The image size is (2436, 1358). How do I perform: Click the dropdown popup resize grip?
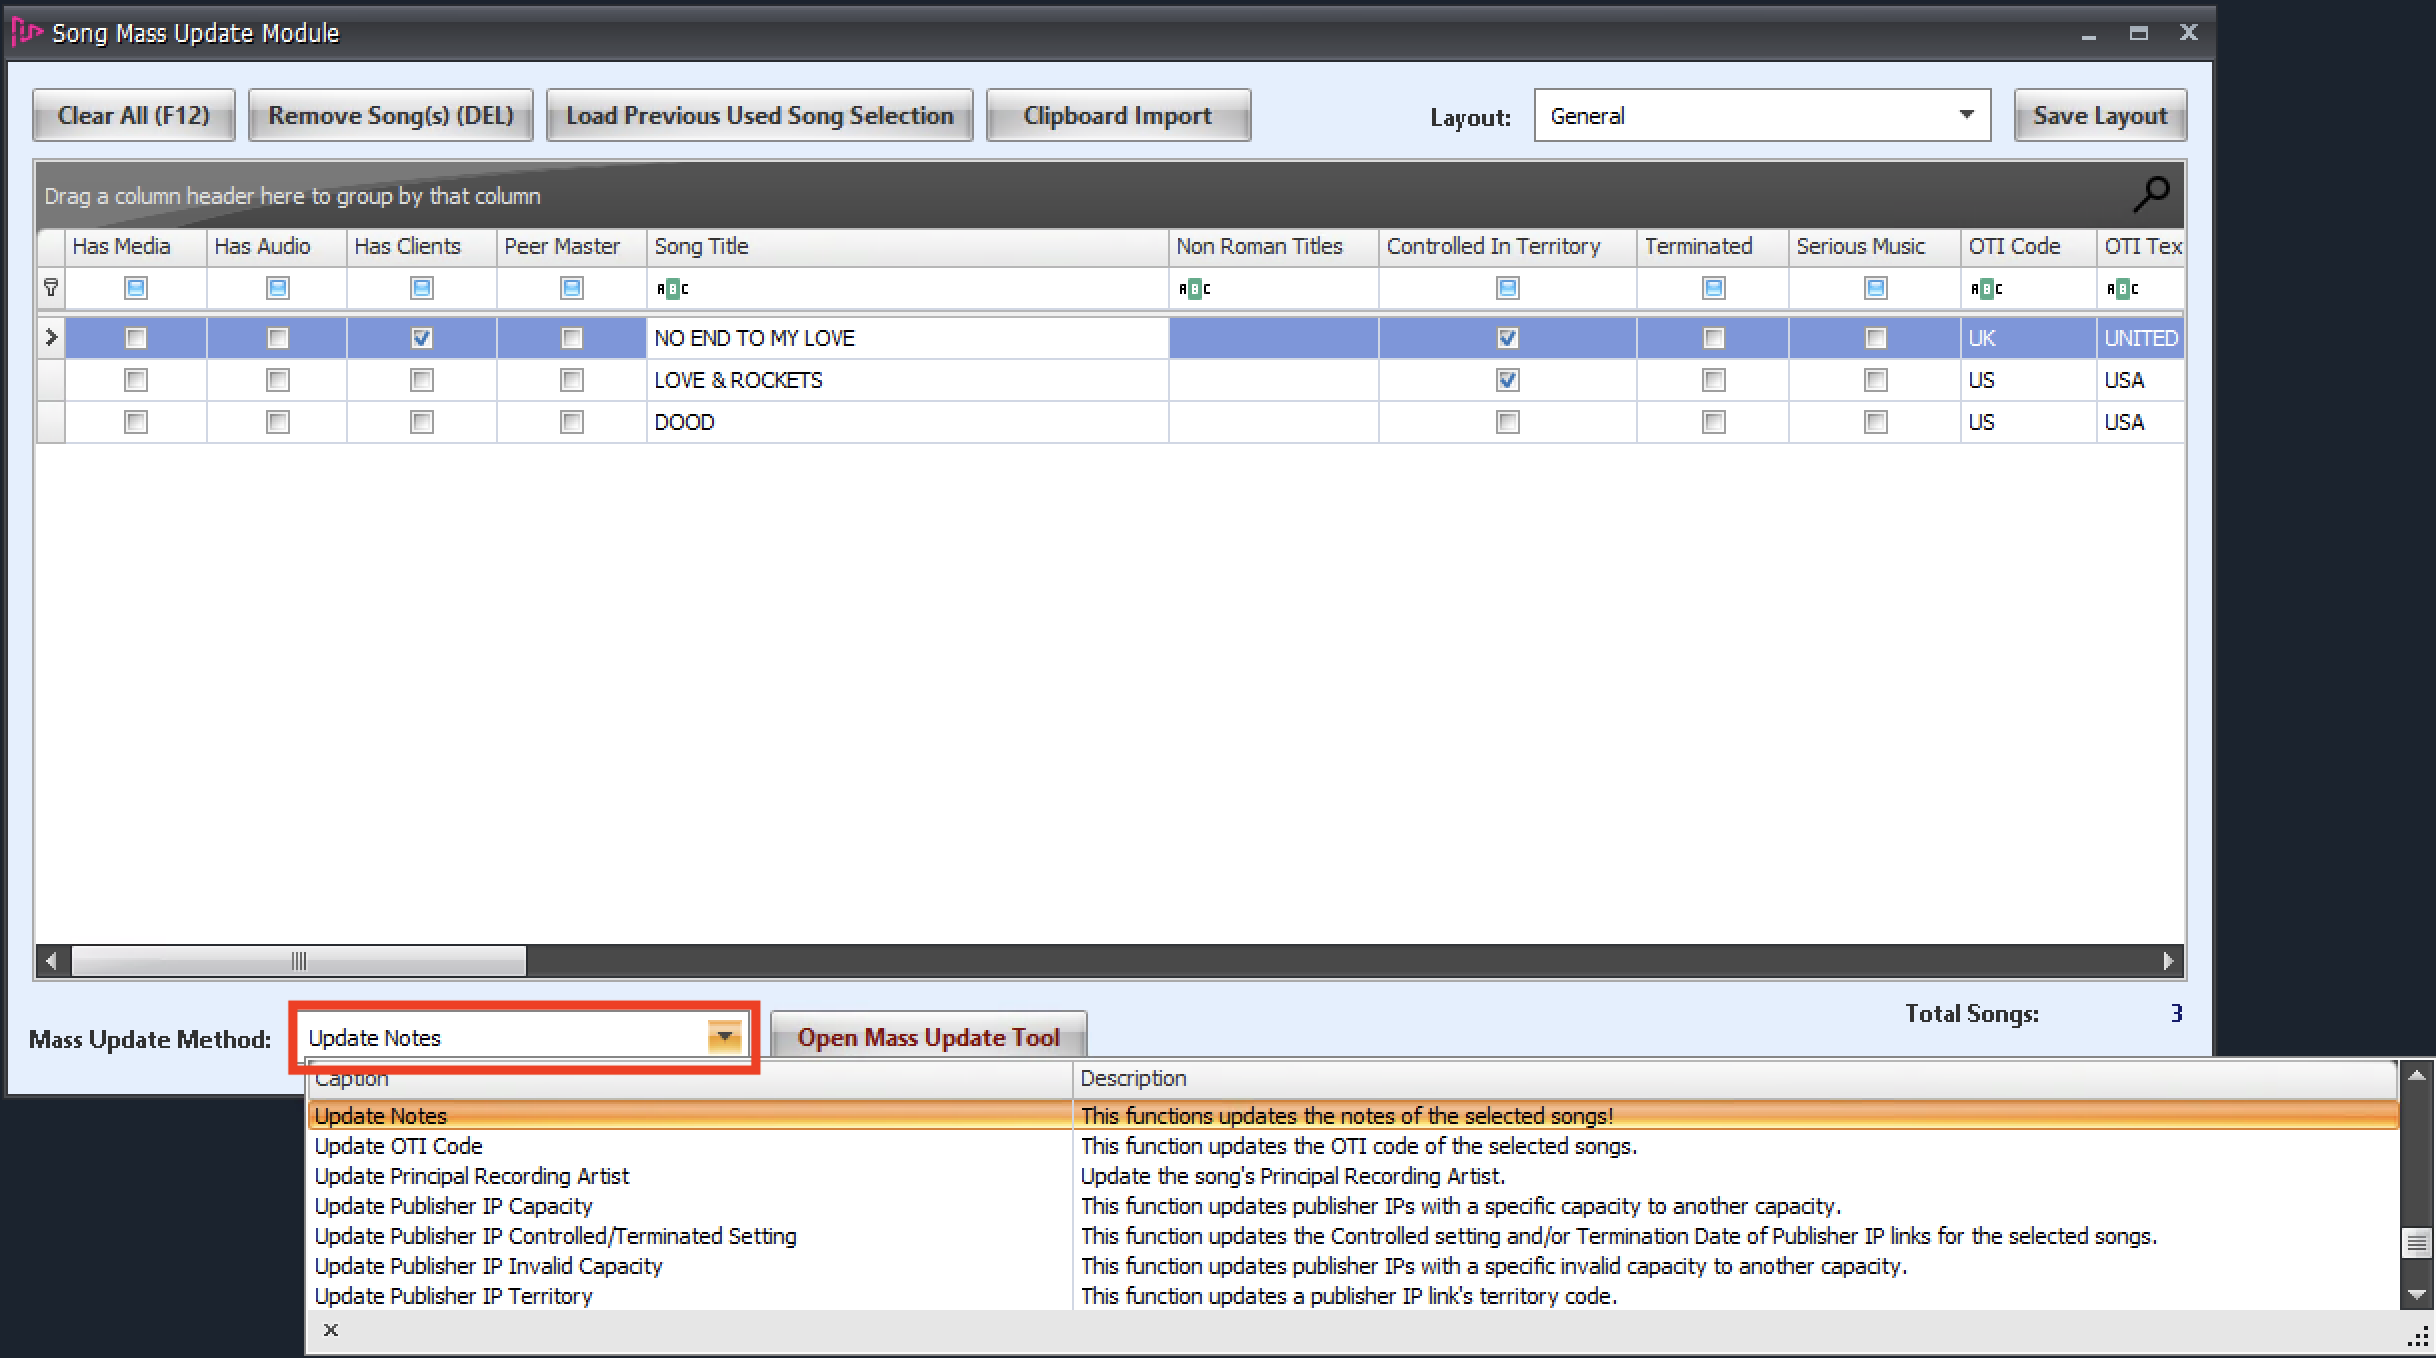point(2418,1338)
